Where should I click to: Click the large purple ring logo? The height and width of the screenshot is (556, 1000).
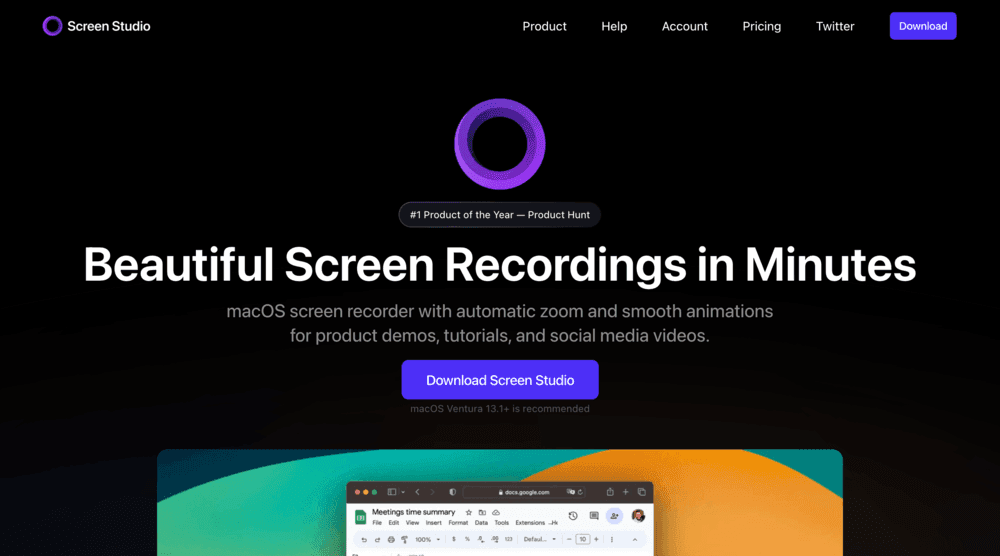tap(499, 144)
